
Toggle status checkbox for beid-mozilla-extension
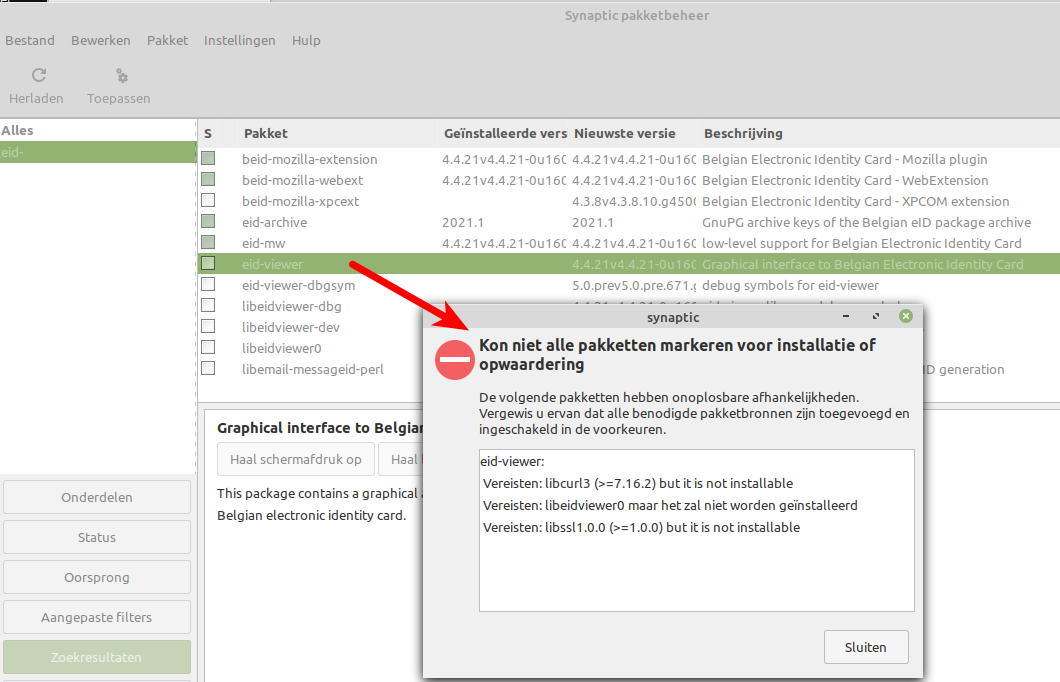click(208, 158)
